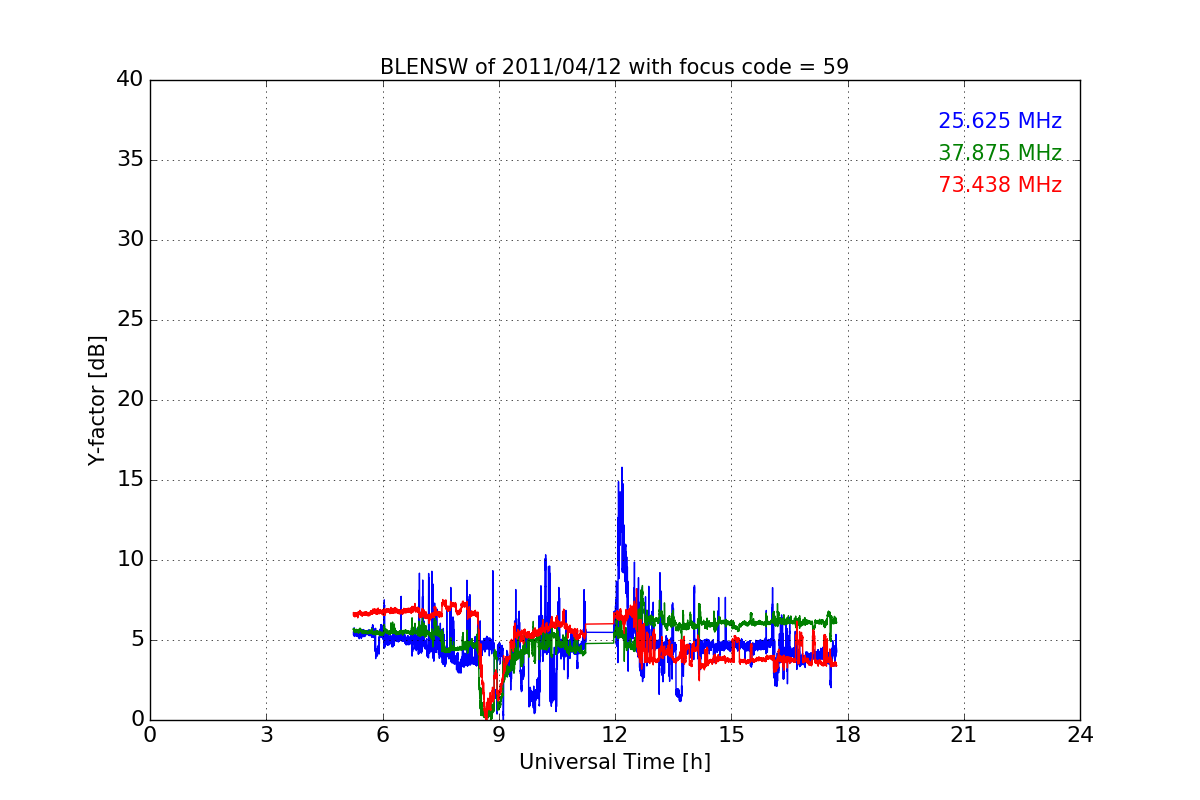1200x800 pixels.
Task: Select the green 37.875 MHz legend label
Action: click(1000, 153)
